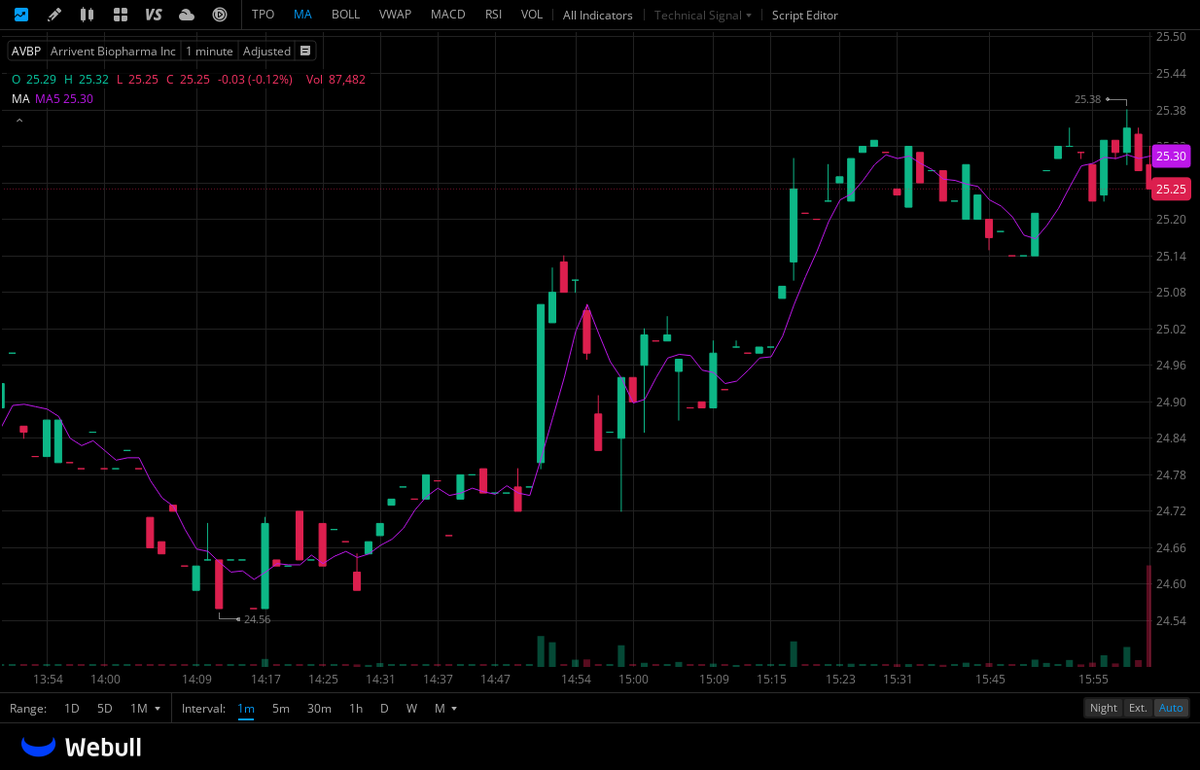1200x770 pixels.
Task: Select the line chart icon
Action: point(21,15)
